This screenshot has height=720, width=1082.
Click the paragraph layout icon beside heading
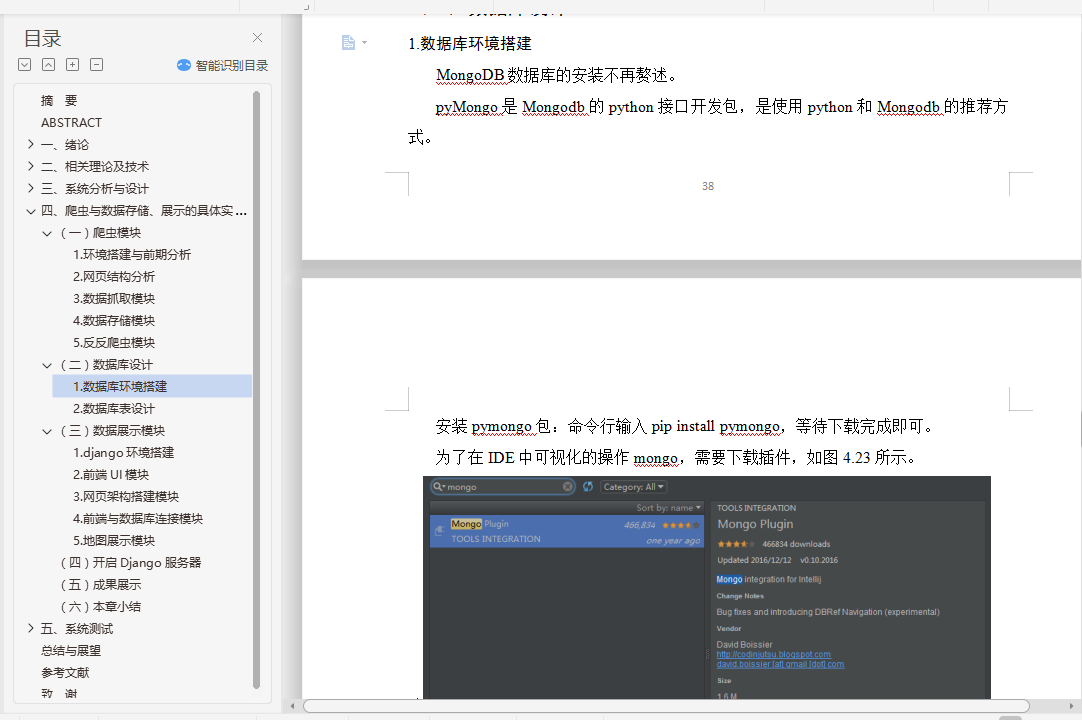pyautogui.click(x=348, y=43)
